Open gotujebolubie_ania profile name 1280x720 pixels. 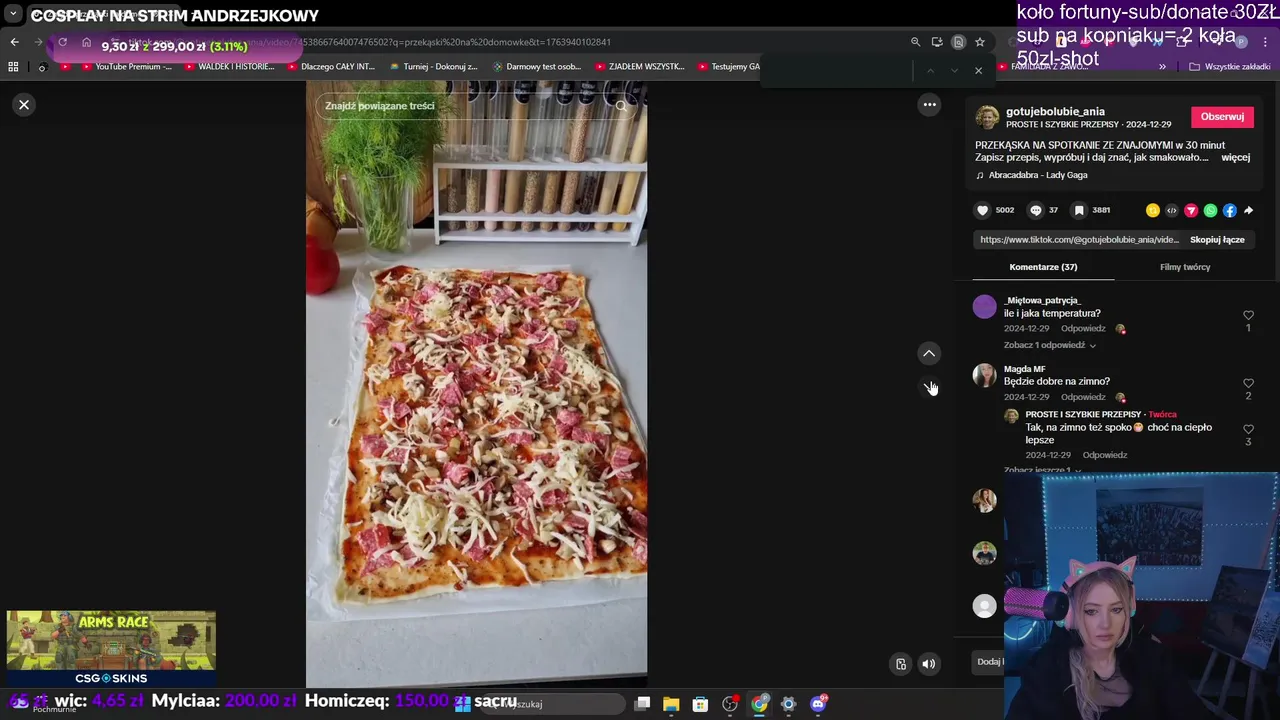point(1055,112)
